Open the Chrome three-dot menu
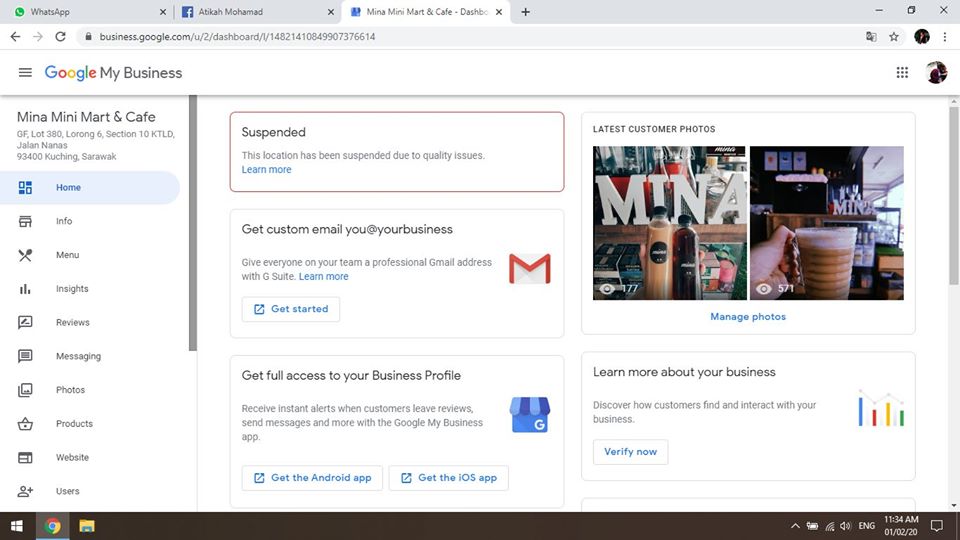960x540 pixels. pyautogui.click(x=945, y=37)
